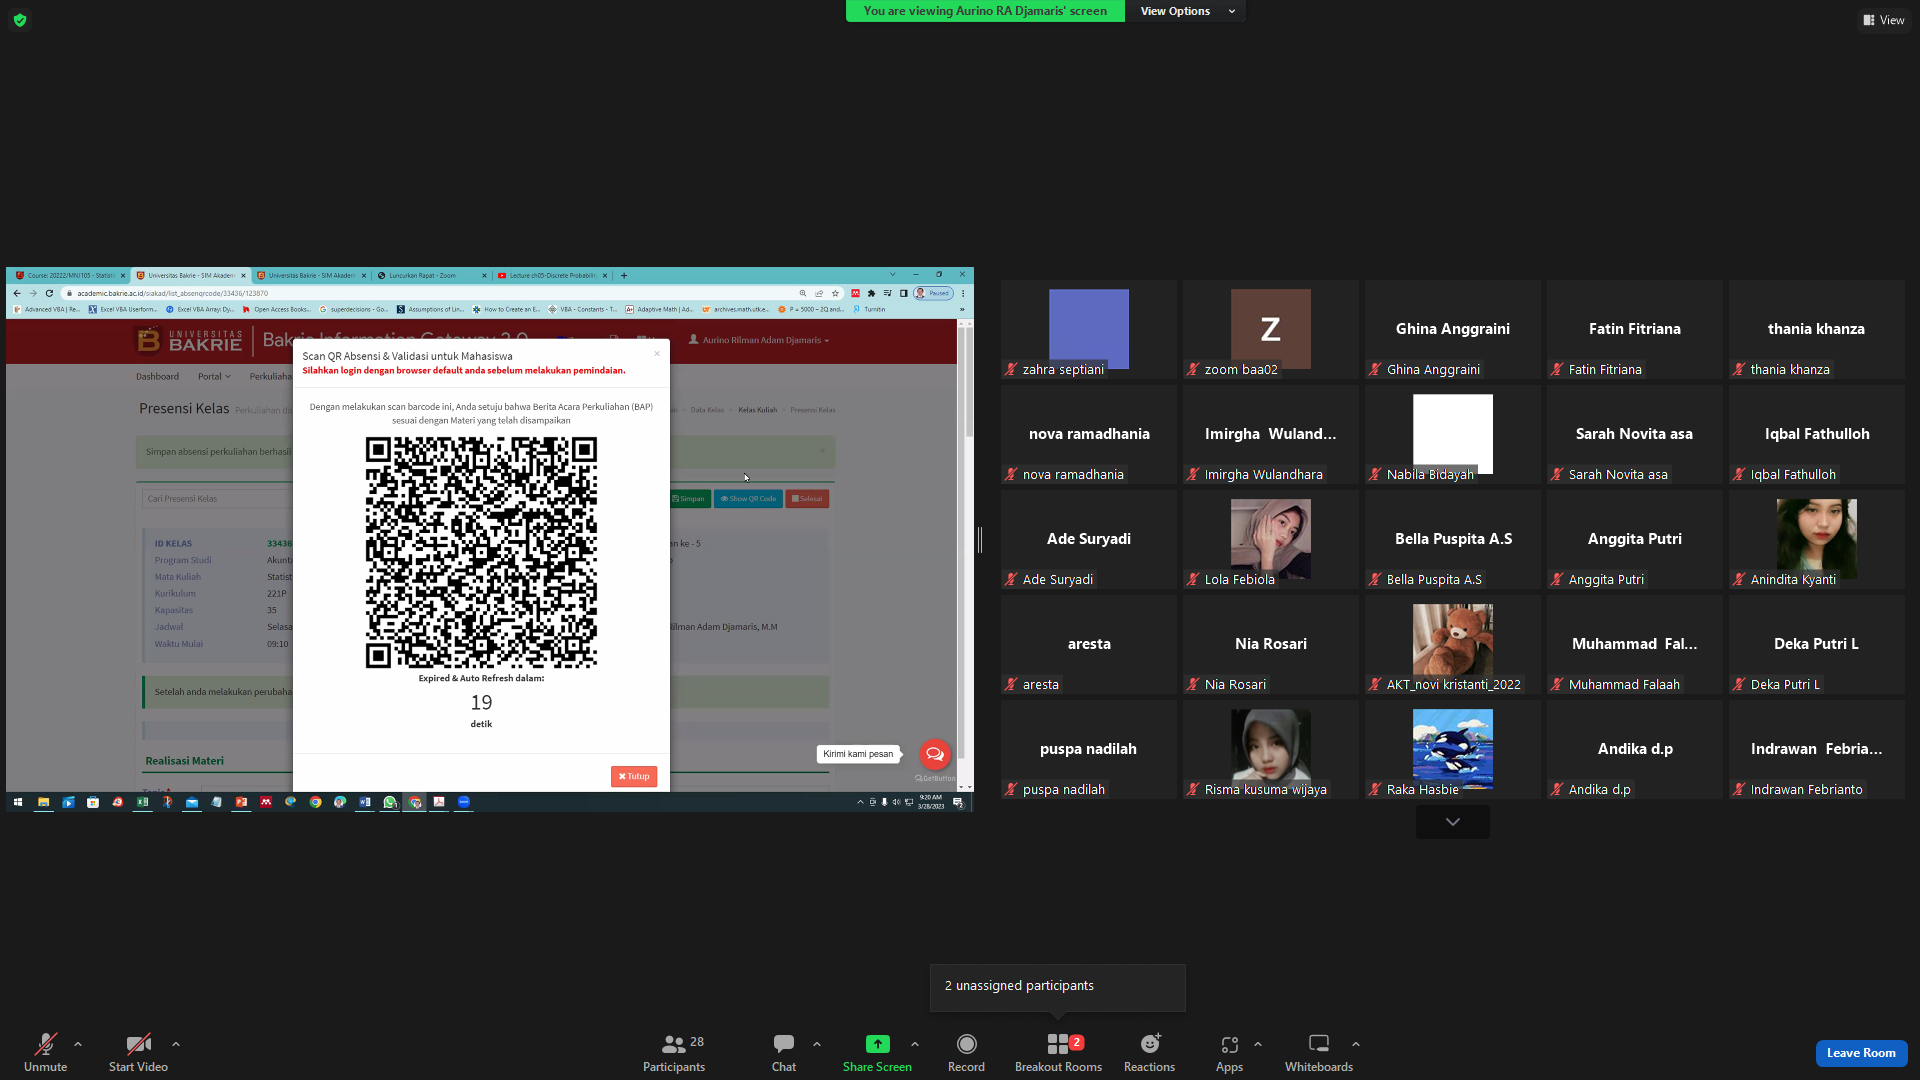This screenshot has width=1920, height=1080.
Task: Click the encryption shield icon
Action: [x=20, y=20]
